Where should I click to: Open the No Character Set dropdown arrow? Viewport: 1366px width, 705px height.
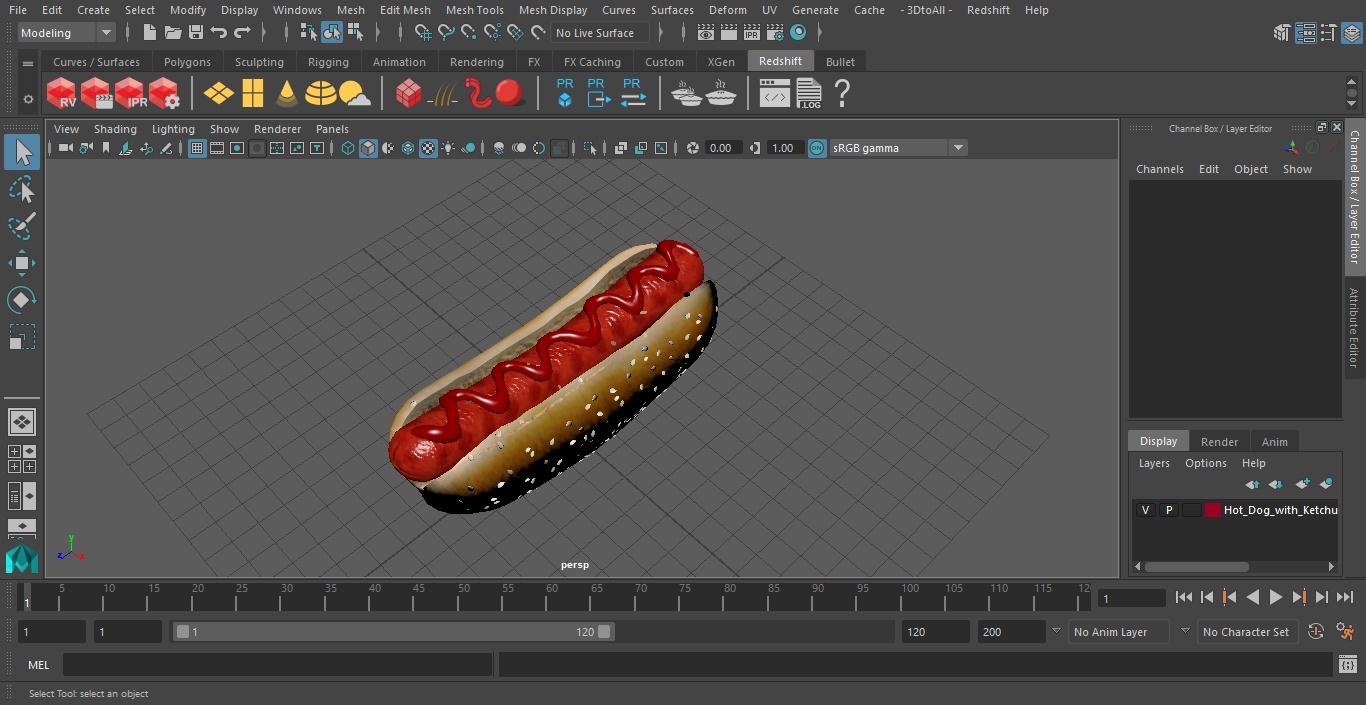(1185, 632)
